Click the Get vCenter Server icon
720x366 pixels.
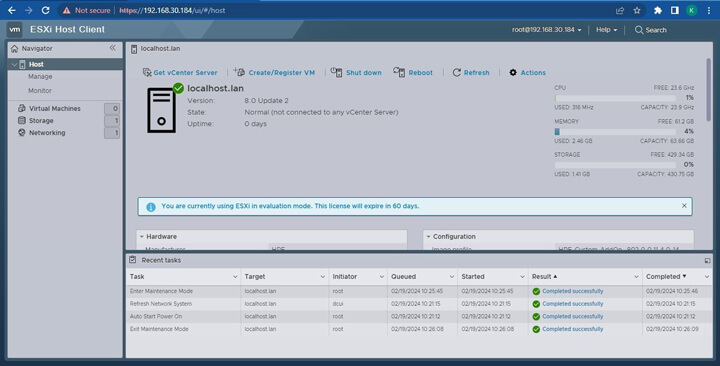(147, 72)
